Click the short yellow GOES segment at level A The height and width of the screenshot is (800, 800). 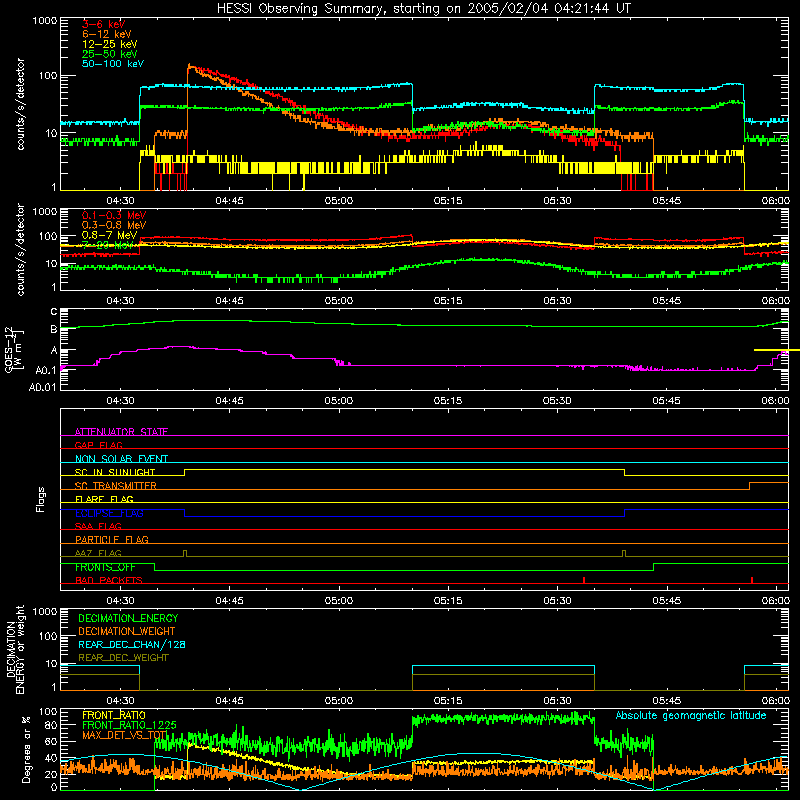click(777, 350)
